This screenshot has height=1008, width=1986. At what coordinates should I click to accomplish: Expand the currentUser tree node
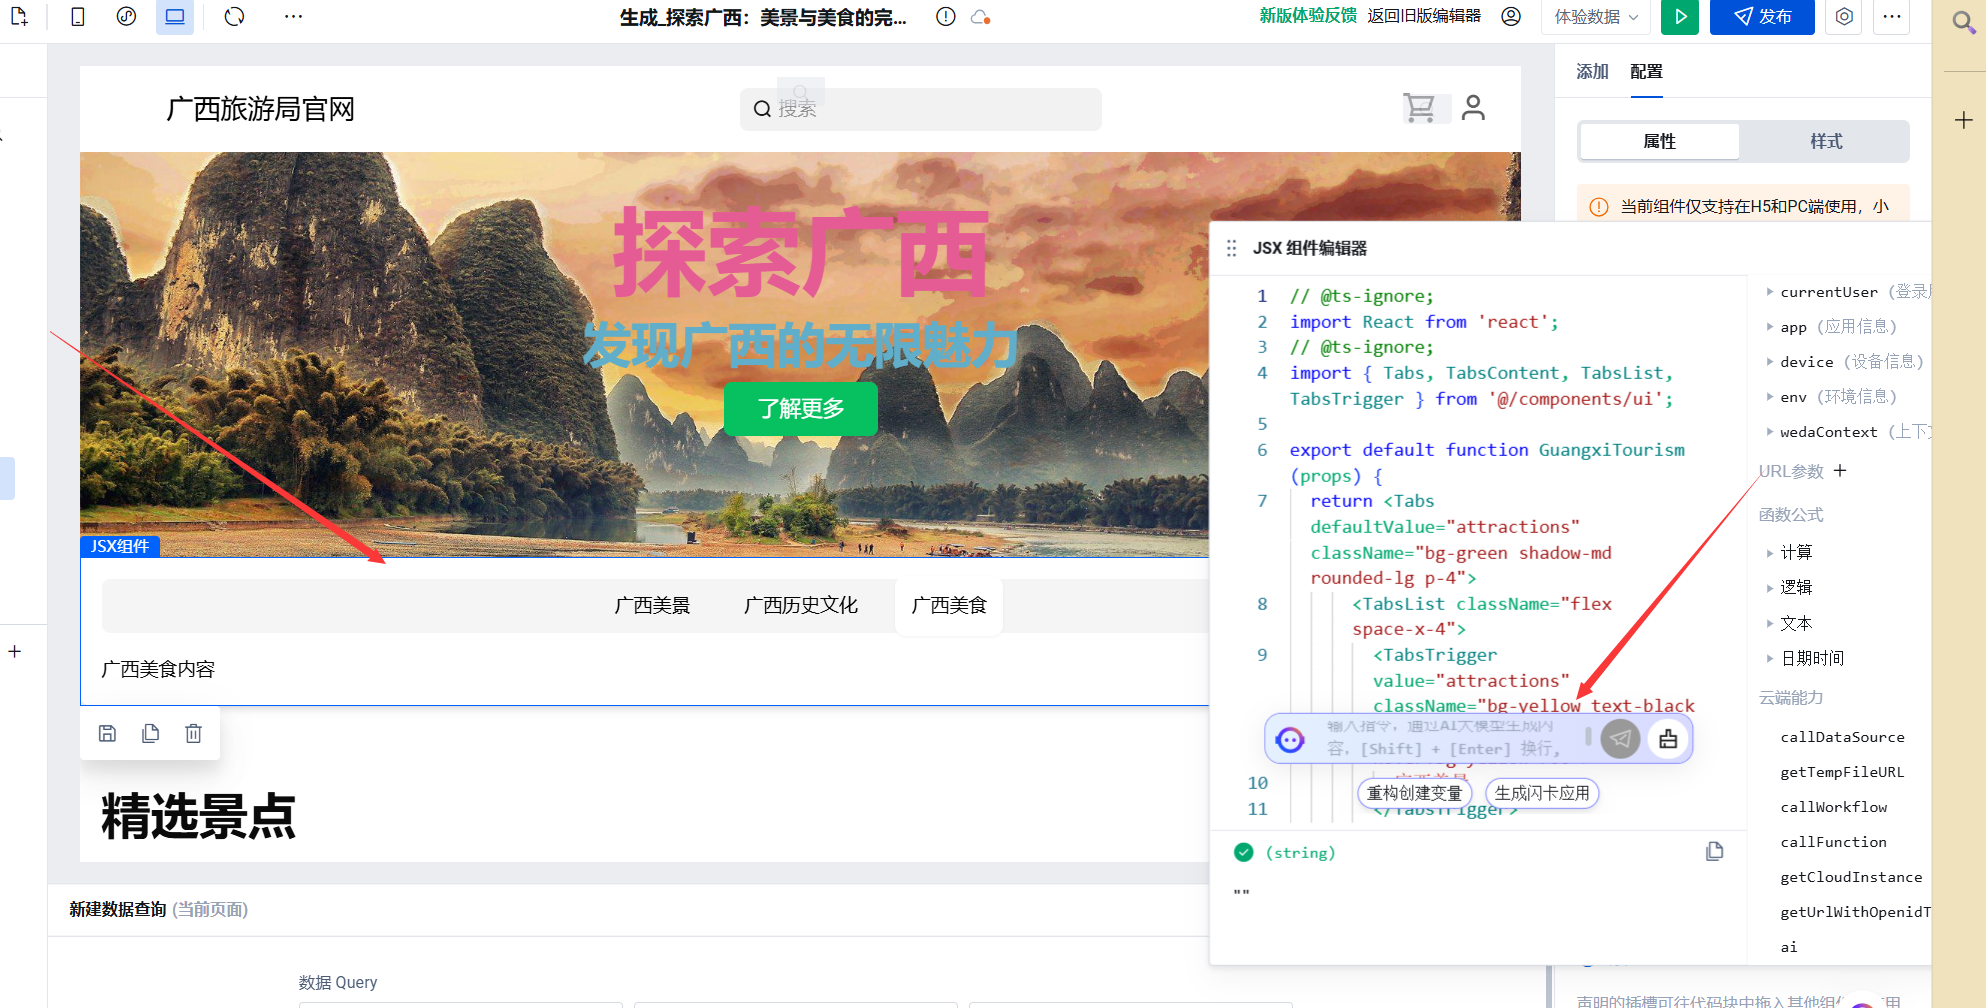click(1769, 292)
